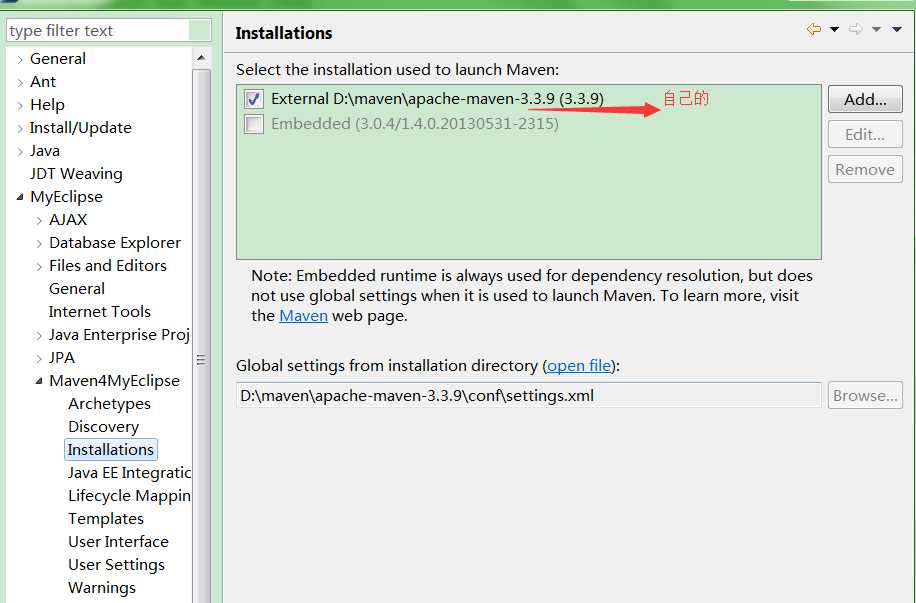Click the Remove button
This screenshot has height=603, width=916.
point(865,169)
